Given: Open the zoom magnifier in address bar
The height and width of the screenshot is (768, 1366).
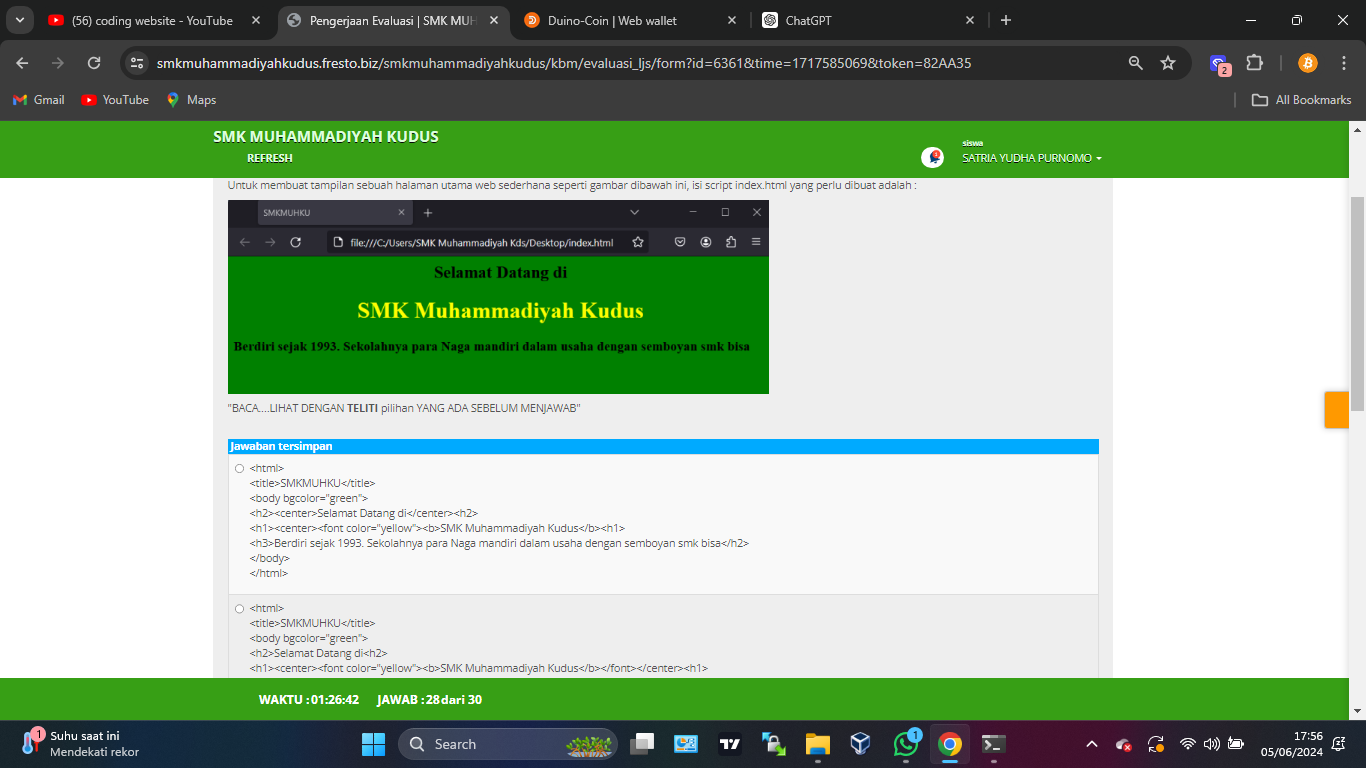Looking at the screenshot, I should tap(1135, 63).
